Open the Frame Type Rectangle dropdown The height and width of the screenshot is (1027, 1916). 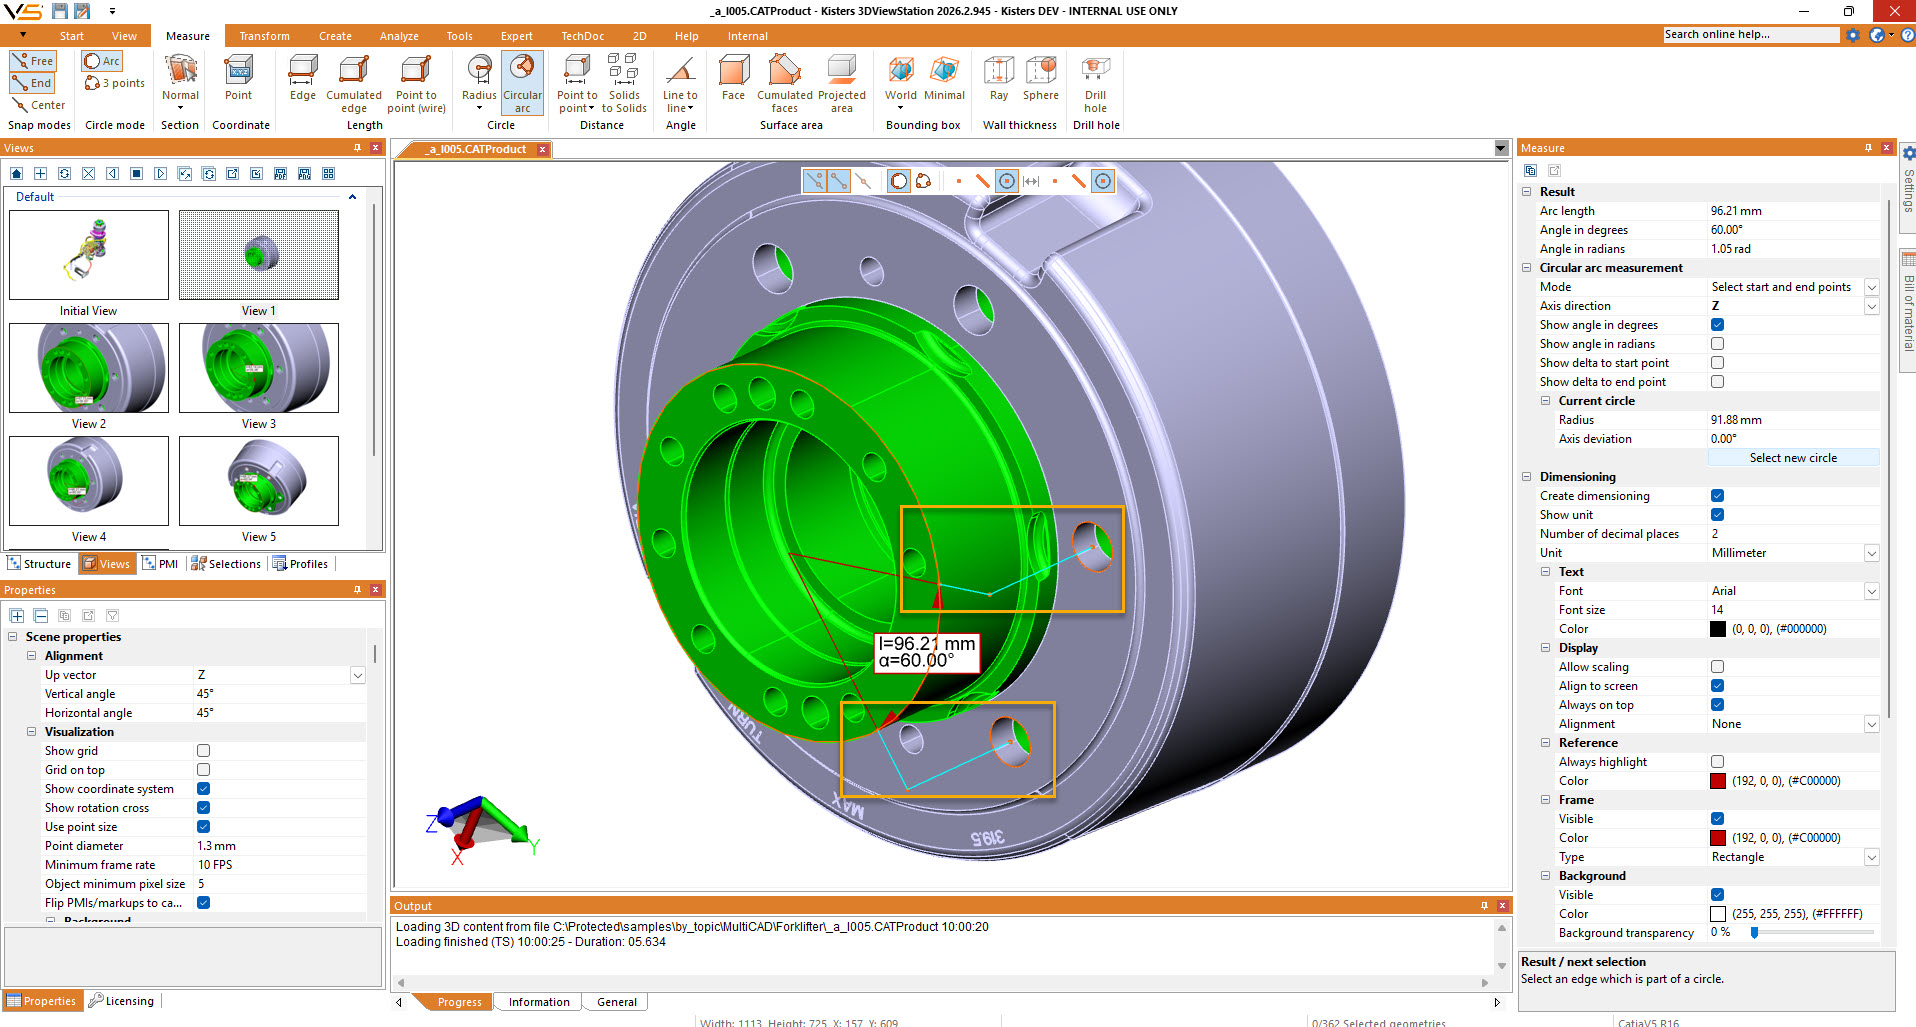pos(1871,857)
